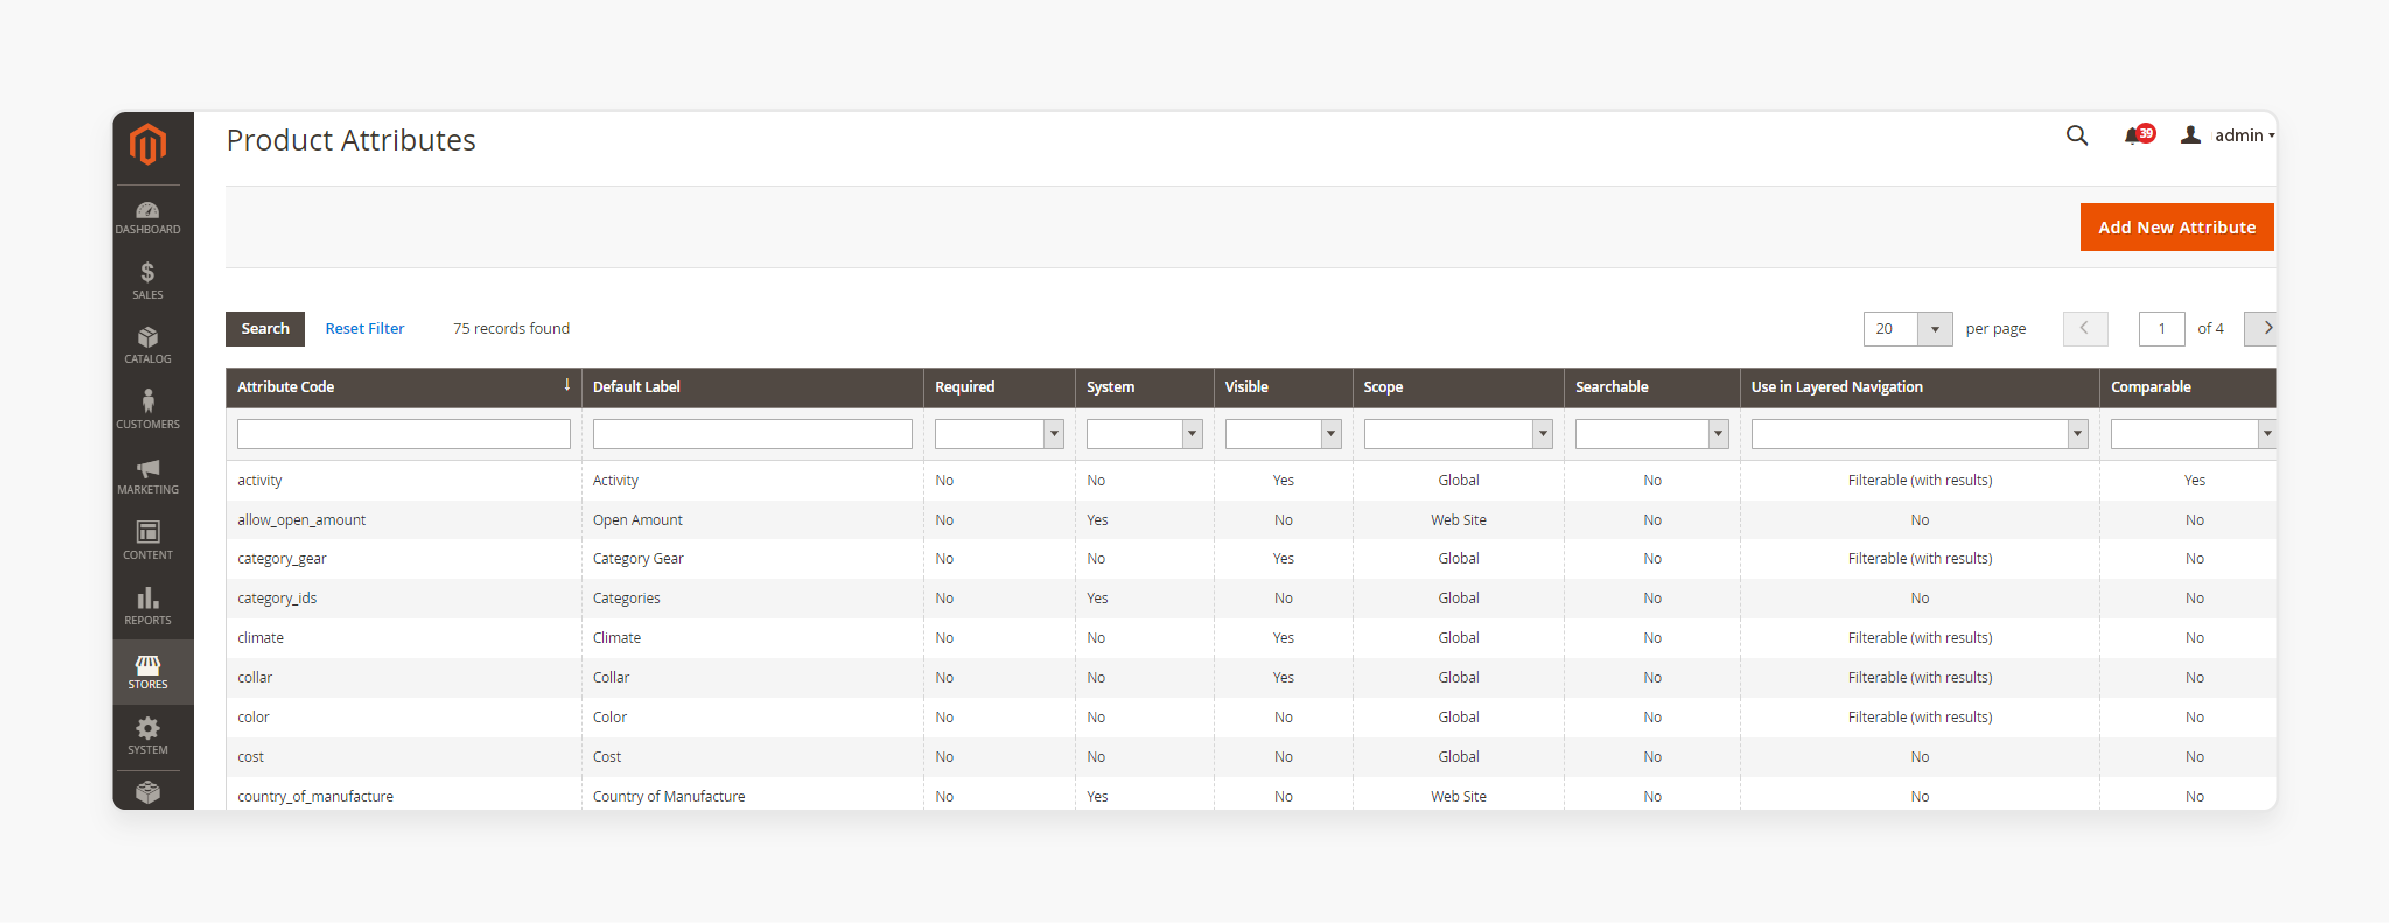Open the climate attribute row

(x=1251, y=638)
